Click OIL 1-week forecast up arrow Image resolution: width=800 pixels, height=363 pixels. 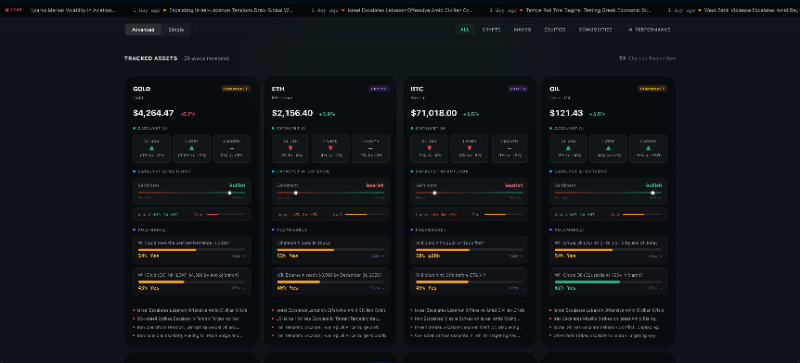[608, 148]
